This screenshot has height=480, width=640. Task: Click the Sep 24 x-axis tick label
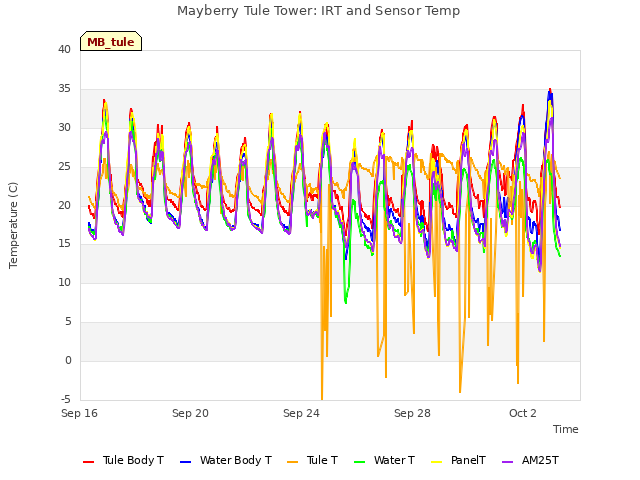tap(301, 413)
